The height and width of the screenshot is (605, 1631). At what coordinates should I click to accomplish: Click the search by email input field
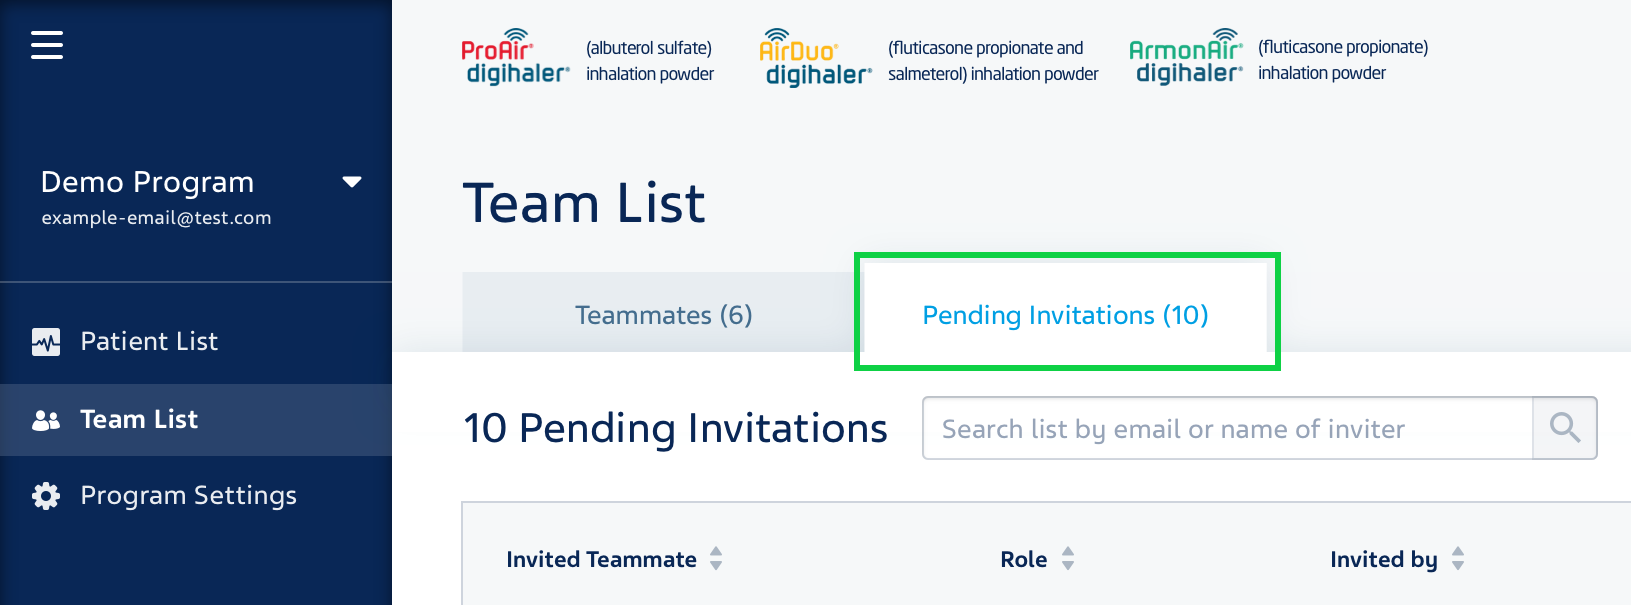(1228, 428)
